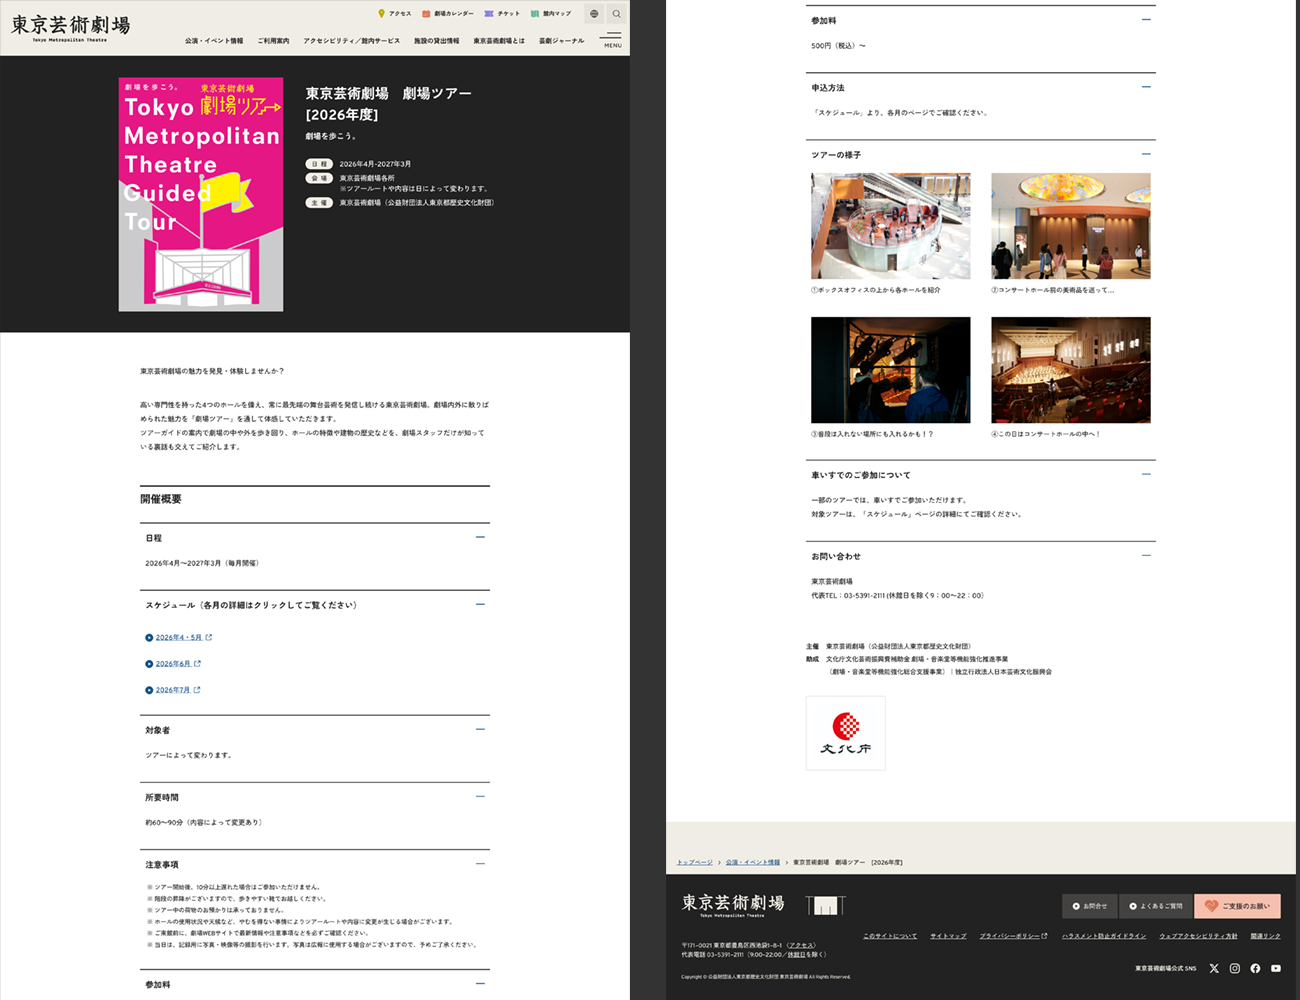Viewport: 1300px width, 1000px height.
Task: Click the 休館日 link in footer
Action: [x=796, y=955]
